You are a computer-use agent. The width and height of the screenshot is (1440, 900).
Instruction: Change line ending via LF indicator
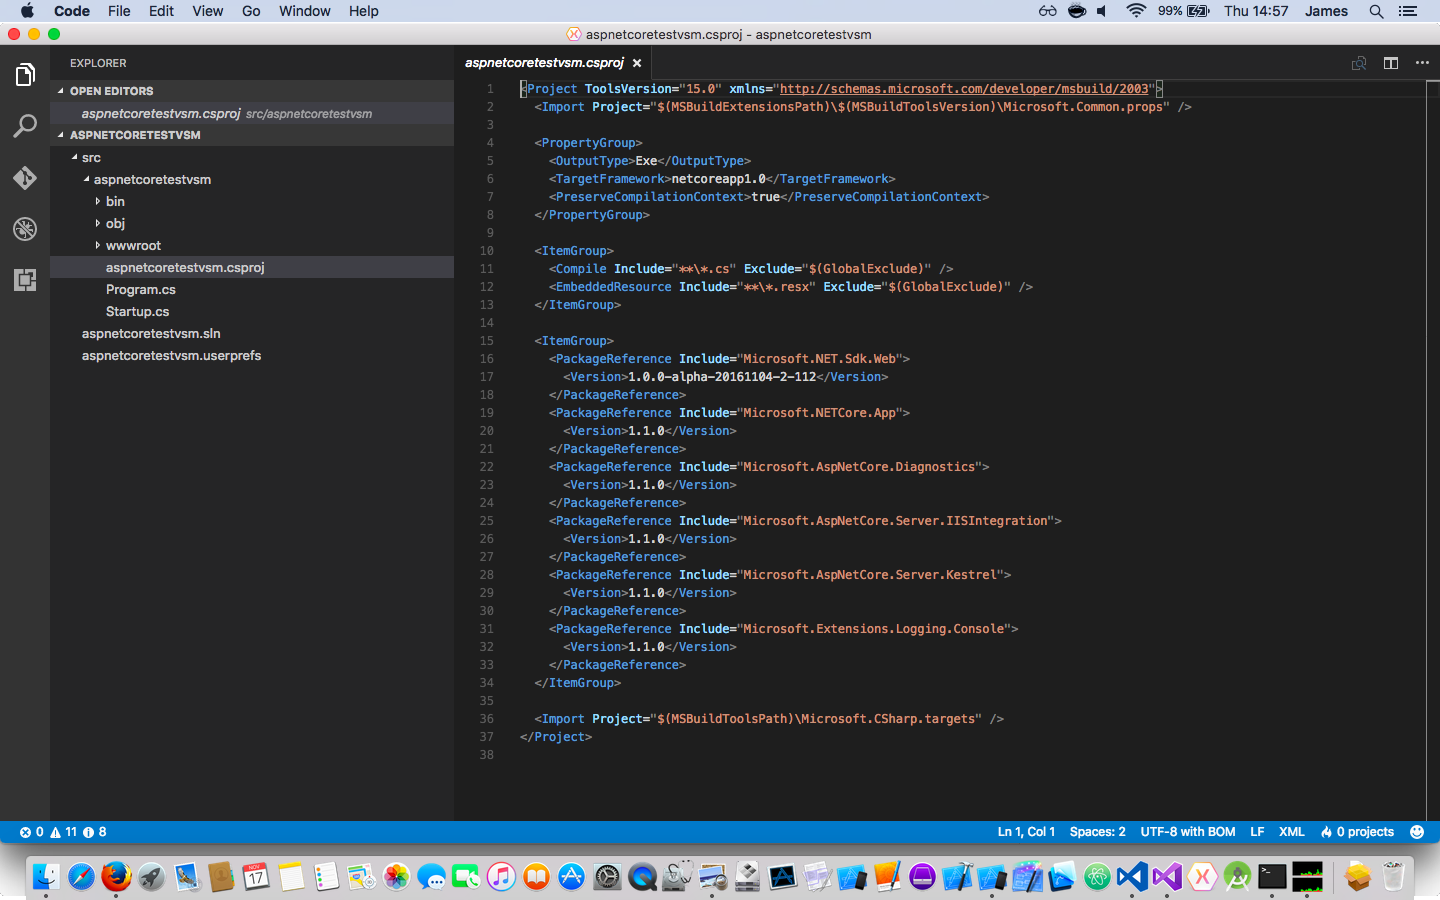pyautogui.click(x=1257, y=832)
